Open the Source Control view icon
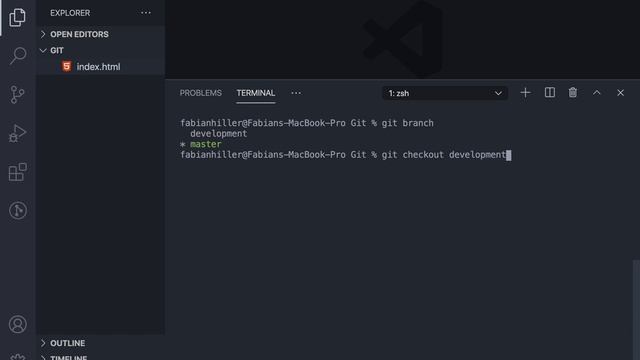 pyautogui.click(x=17, y=95)
